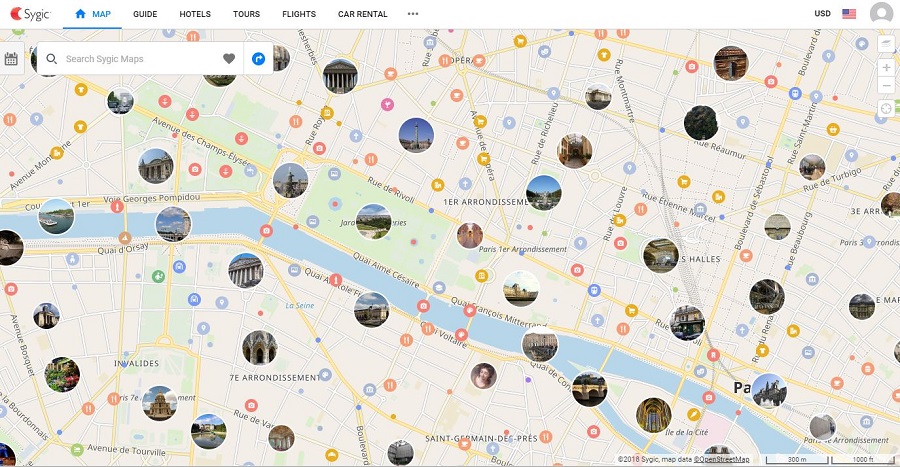Open the Pont Neuf bridge photo marker

pos(589,388)
